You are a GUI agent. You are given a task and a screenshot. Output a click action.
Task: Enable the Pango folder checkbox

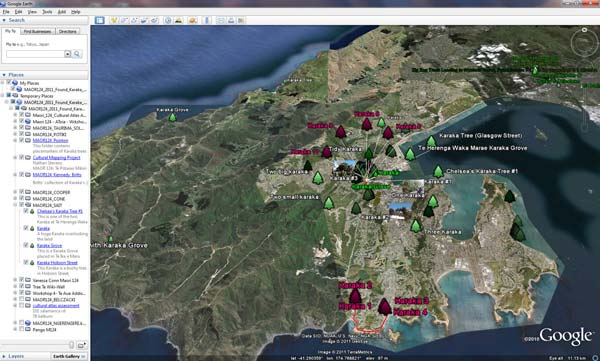[x=22, y=329]
